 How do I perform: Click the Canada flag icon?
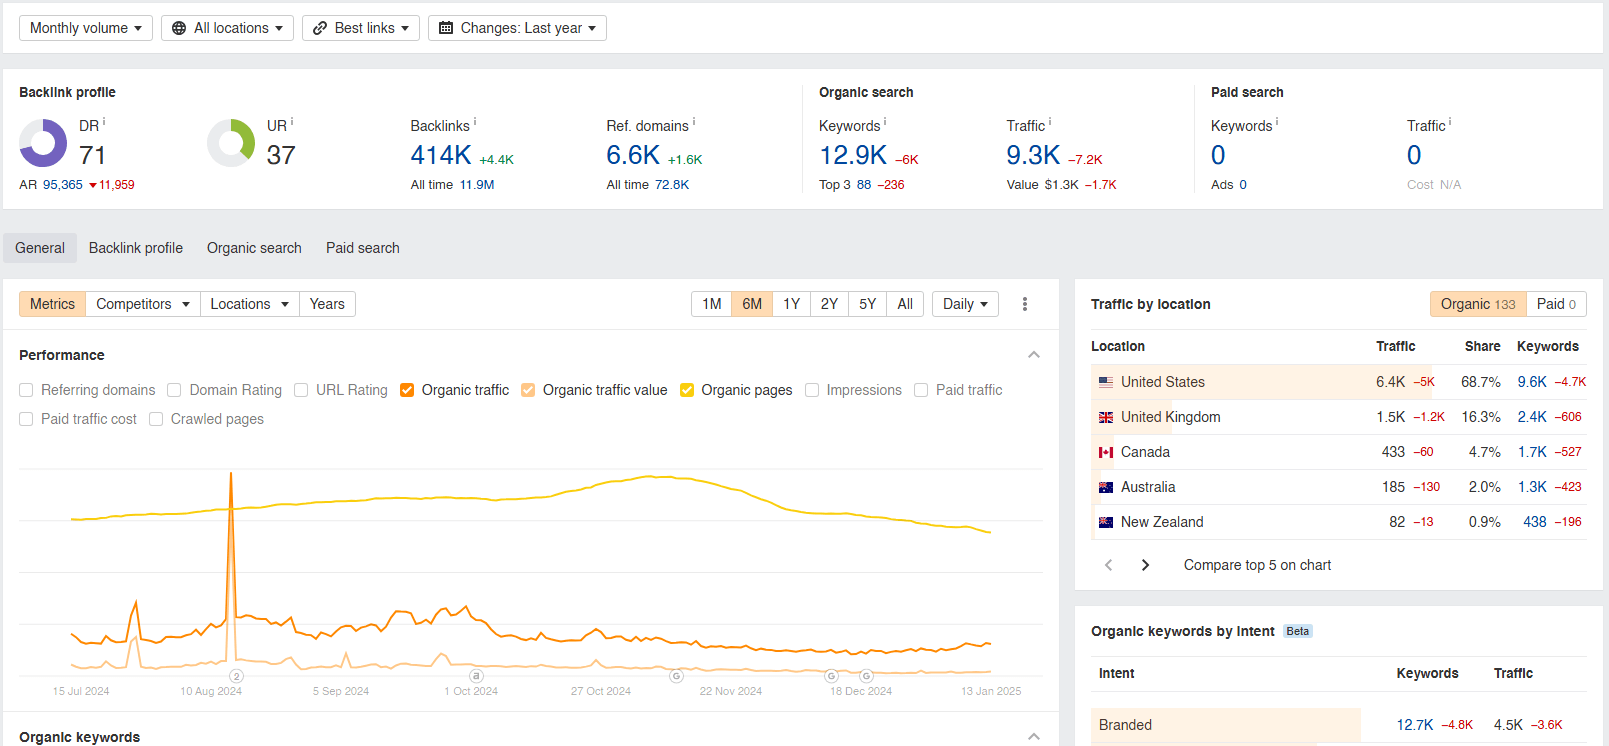1106,452
